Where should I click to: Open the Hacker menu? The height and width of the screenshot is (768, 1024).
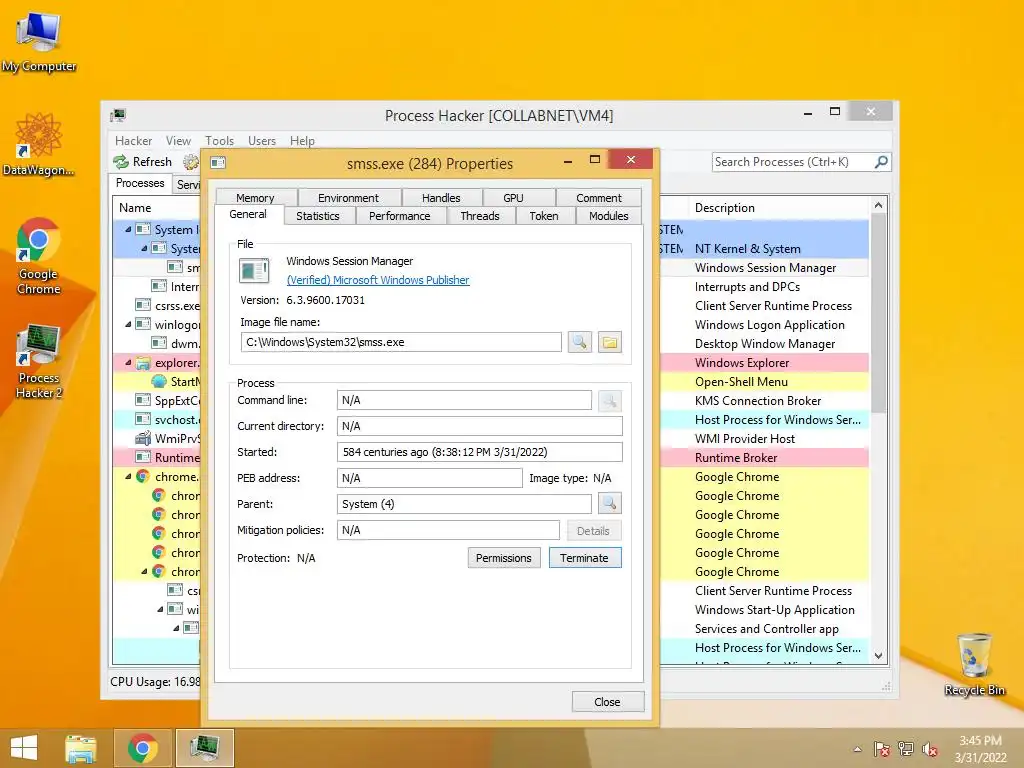click(133, 140)
